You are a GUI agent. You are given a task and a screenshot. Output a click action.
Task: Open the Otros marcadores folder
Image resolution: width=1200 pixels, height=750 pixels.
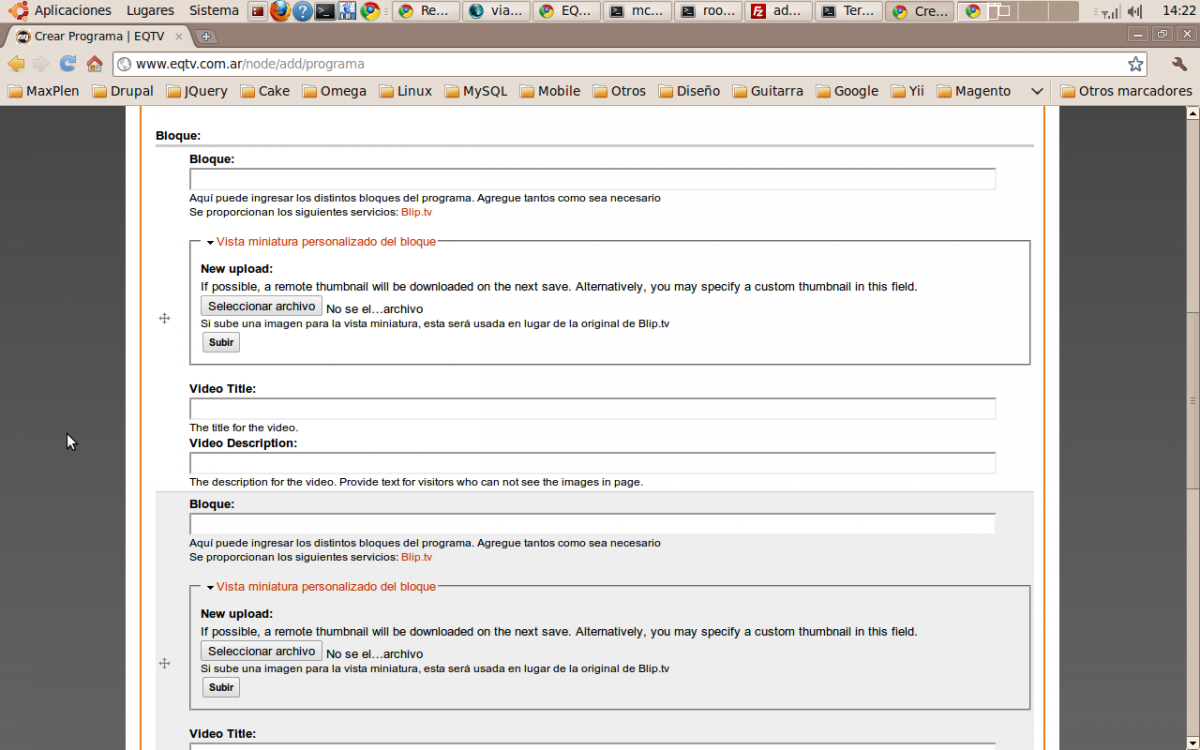point(1126,91)
